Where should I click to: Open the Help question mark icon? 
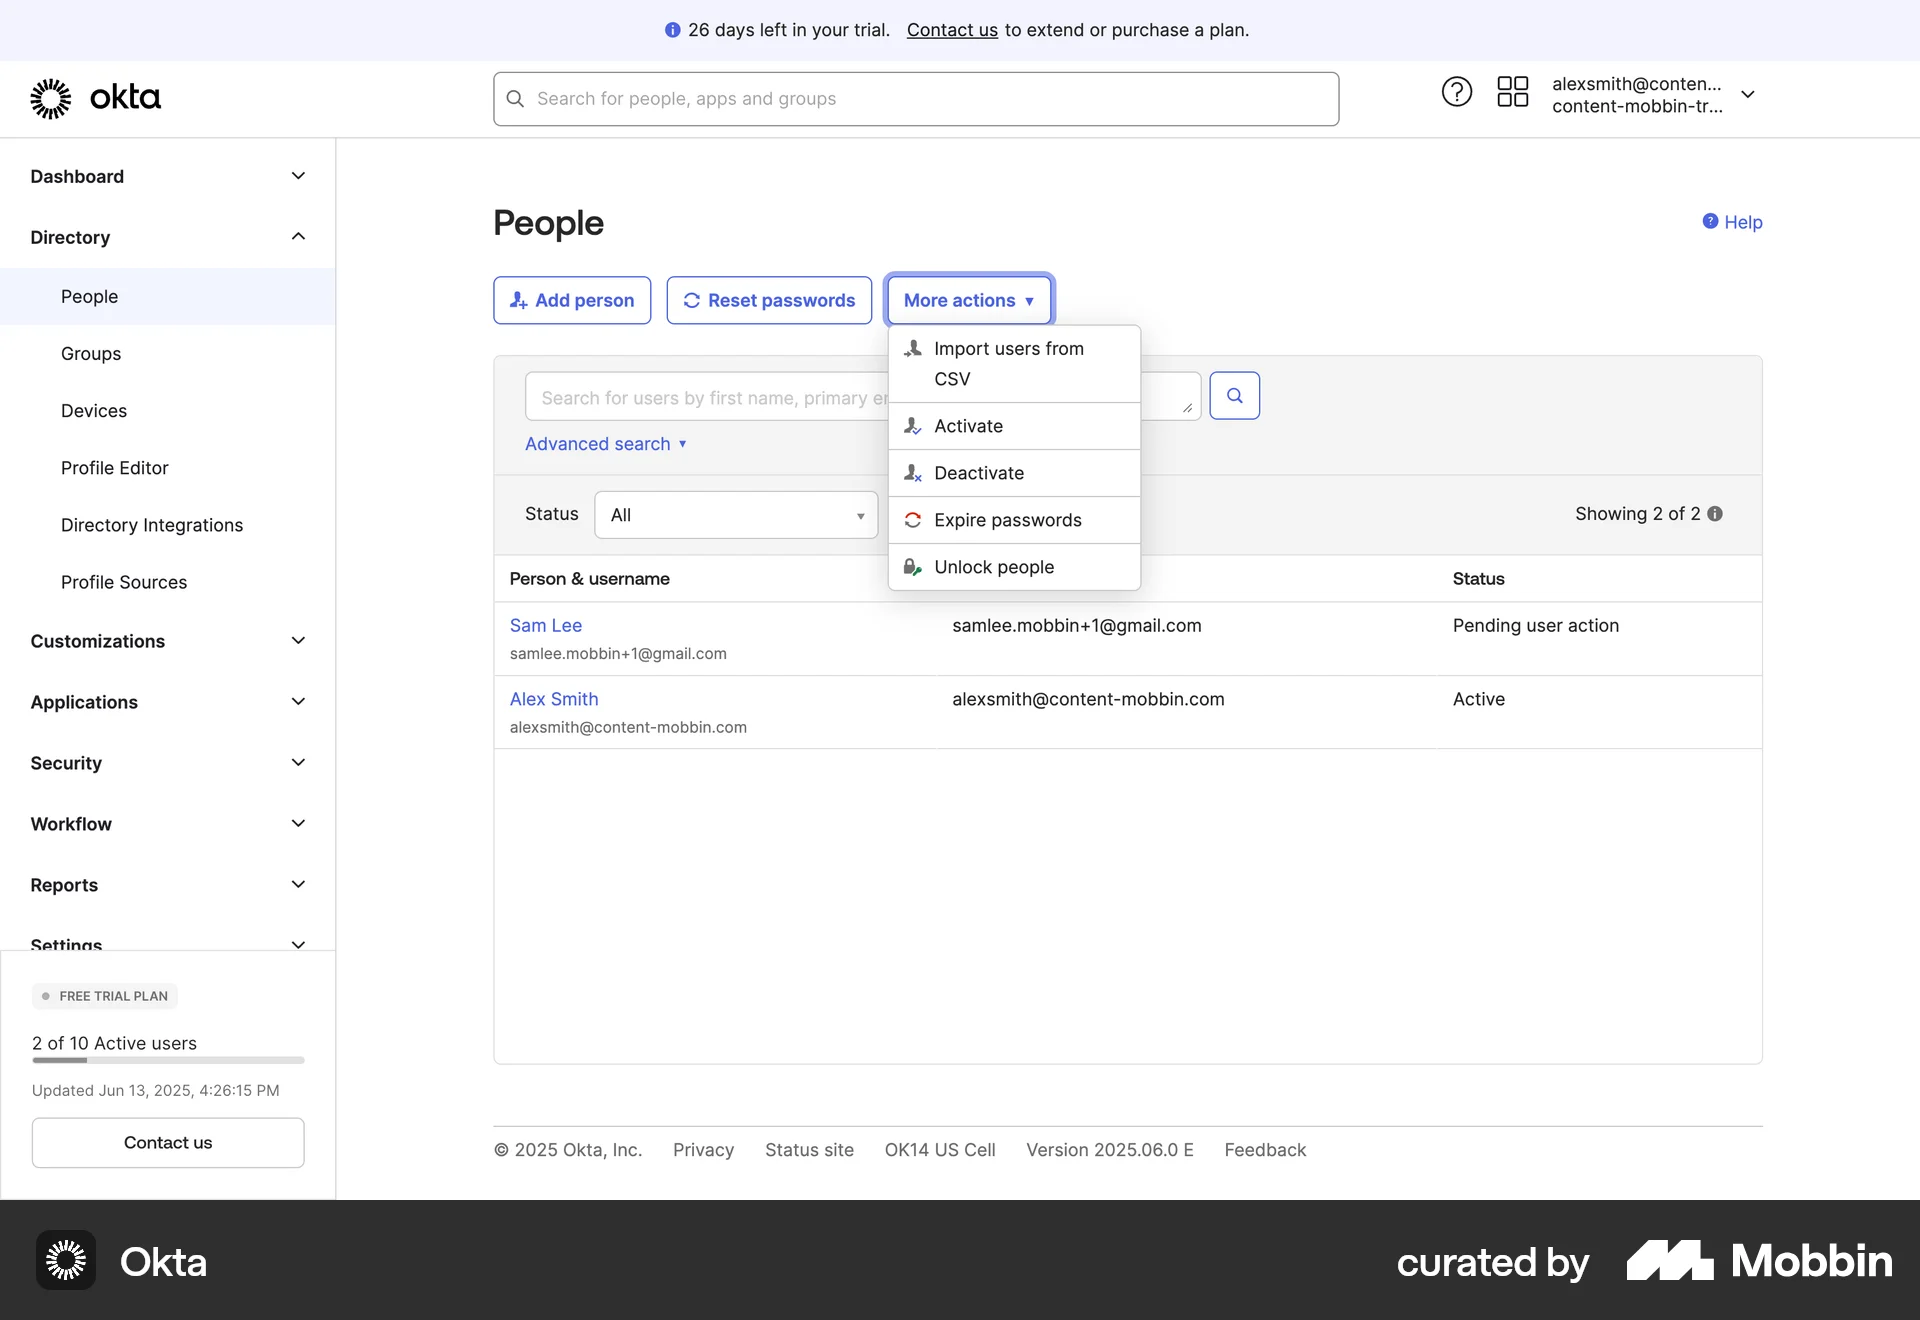(x=1456, y=91)
